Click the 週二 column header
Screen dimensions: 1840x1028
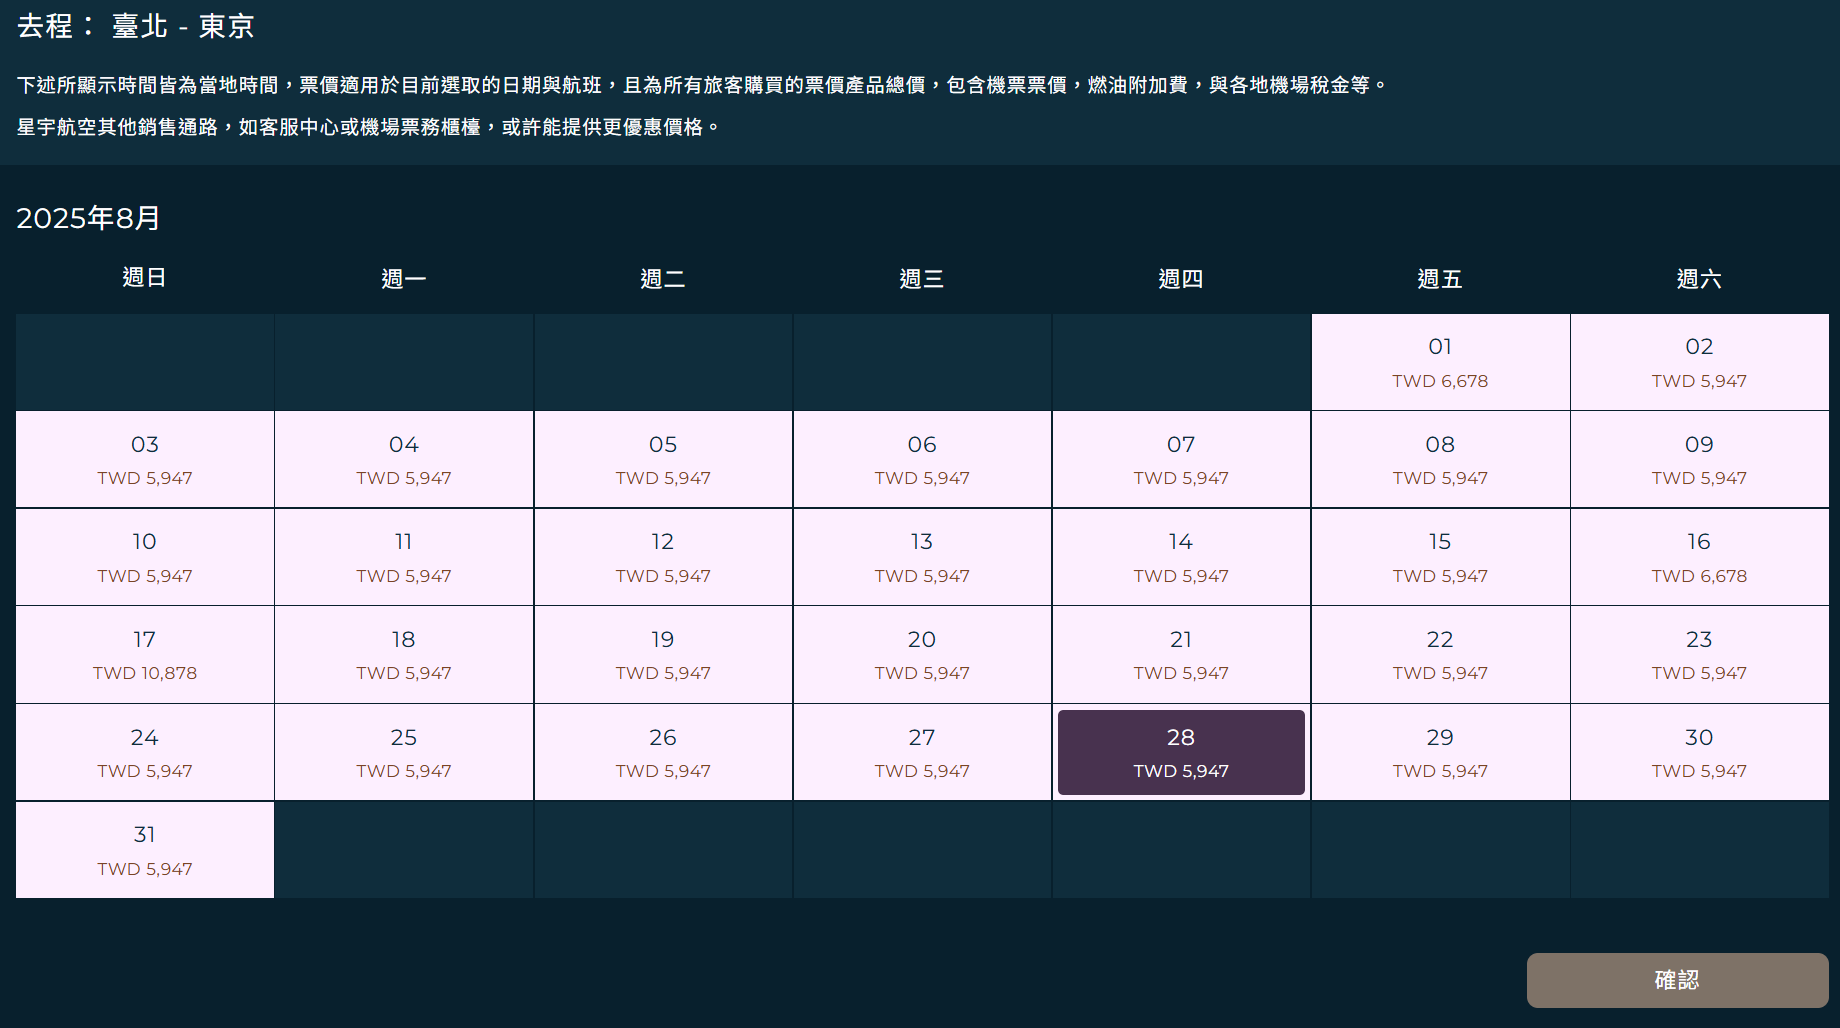(663, 278)
